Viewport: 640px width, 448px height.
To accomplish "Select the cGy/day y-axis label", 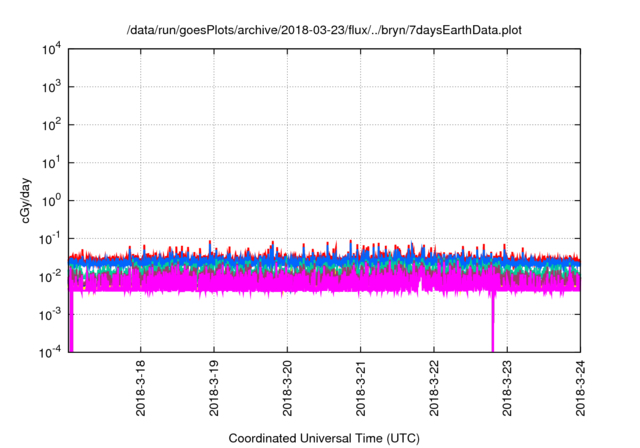I will pos(26,200).
